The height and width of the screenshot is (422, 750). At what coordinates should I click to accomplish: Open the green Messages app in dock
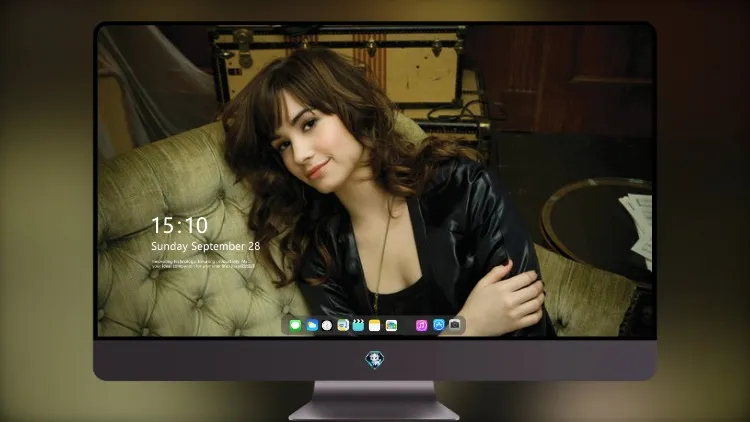(295, 326)
